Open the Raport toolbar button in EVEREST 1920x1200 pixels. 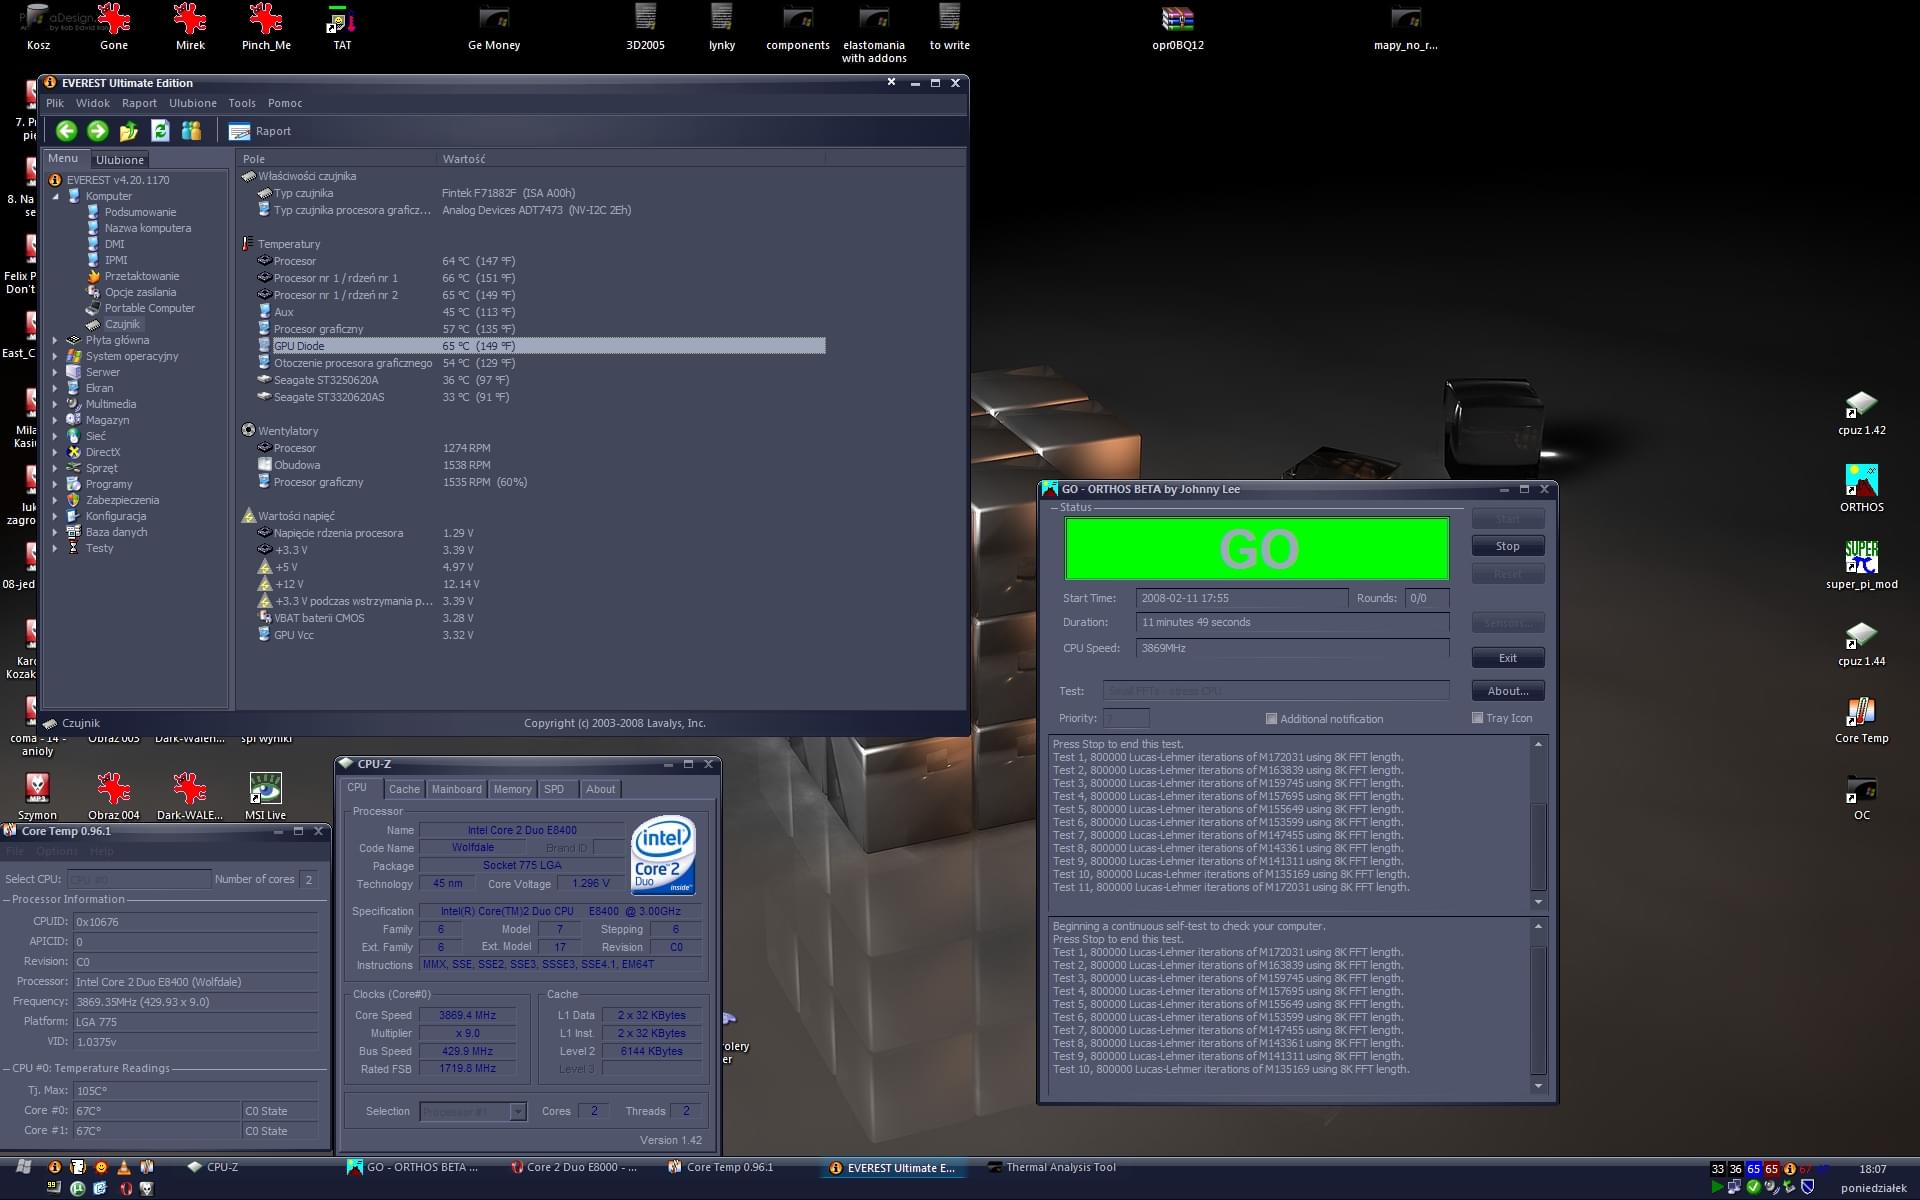[x=260, y=131]
